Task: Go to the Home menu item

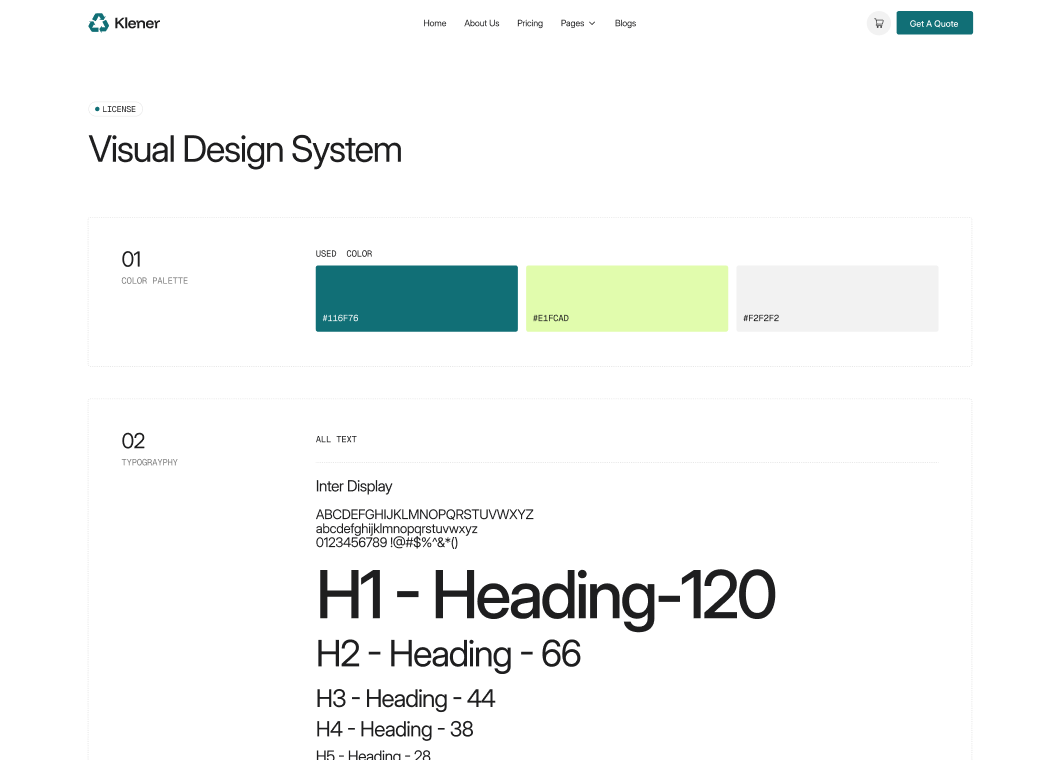Action: [434, 23]
